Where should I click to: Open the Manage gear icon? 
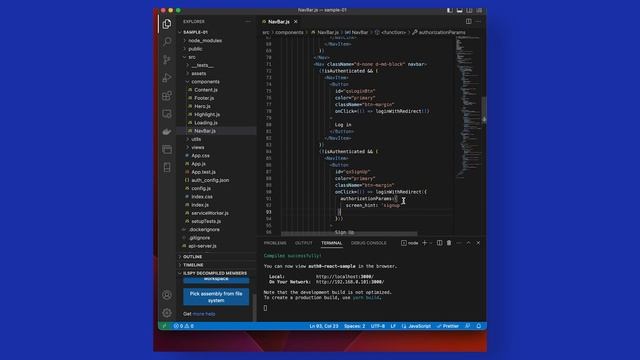167,313
